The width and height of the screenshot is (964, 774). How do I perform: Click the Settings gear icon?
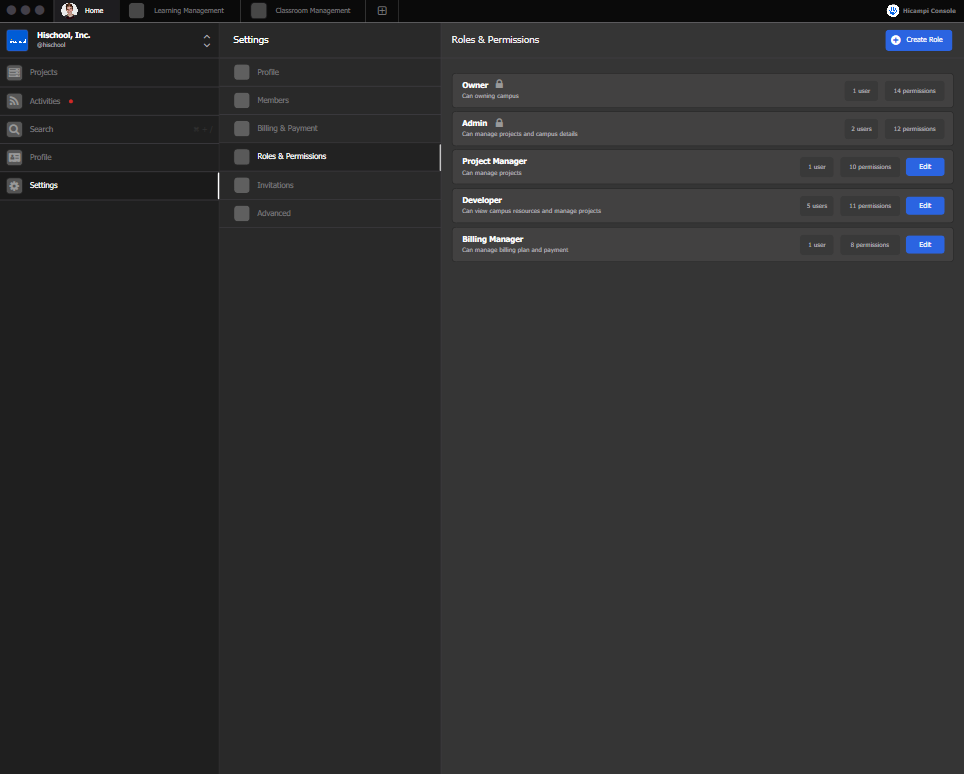(x=14, y=185)
